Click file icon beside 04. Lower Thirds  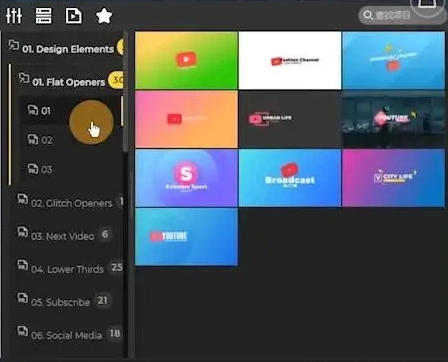(x=23, y=265)
